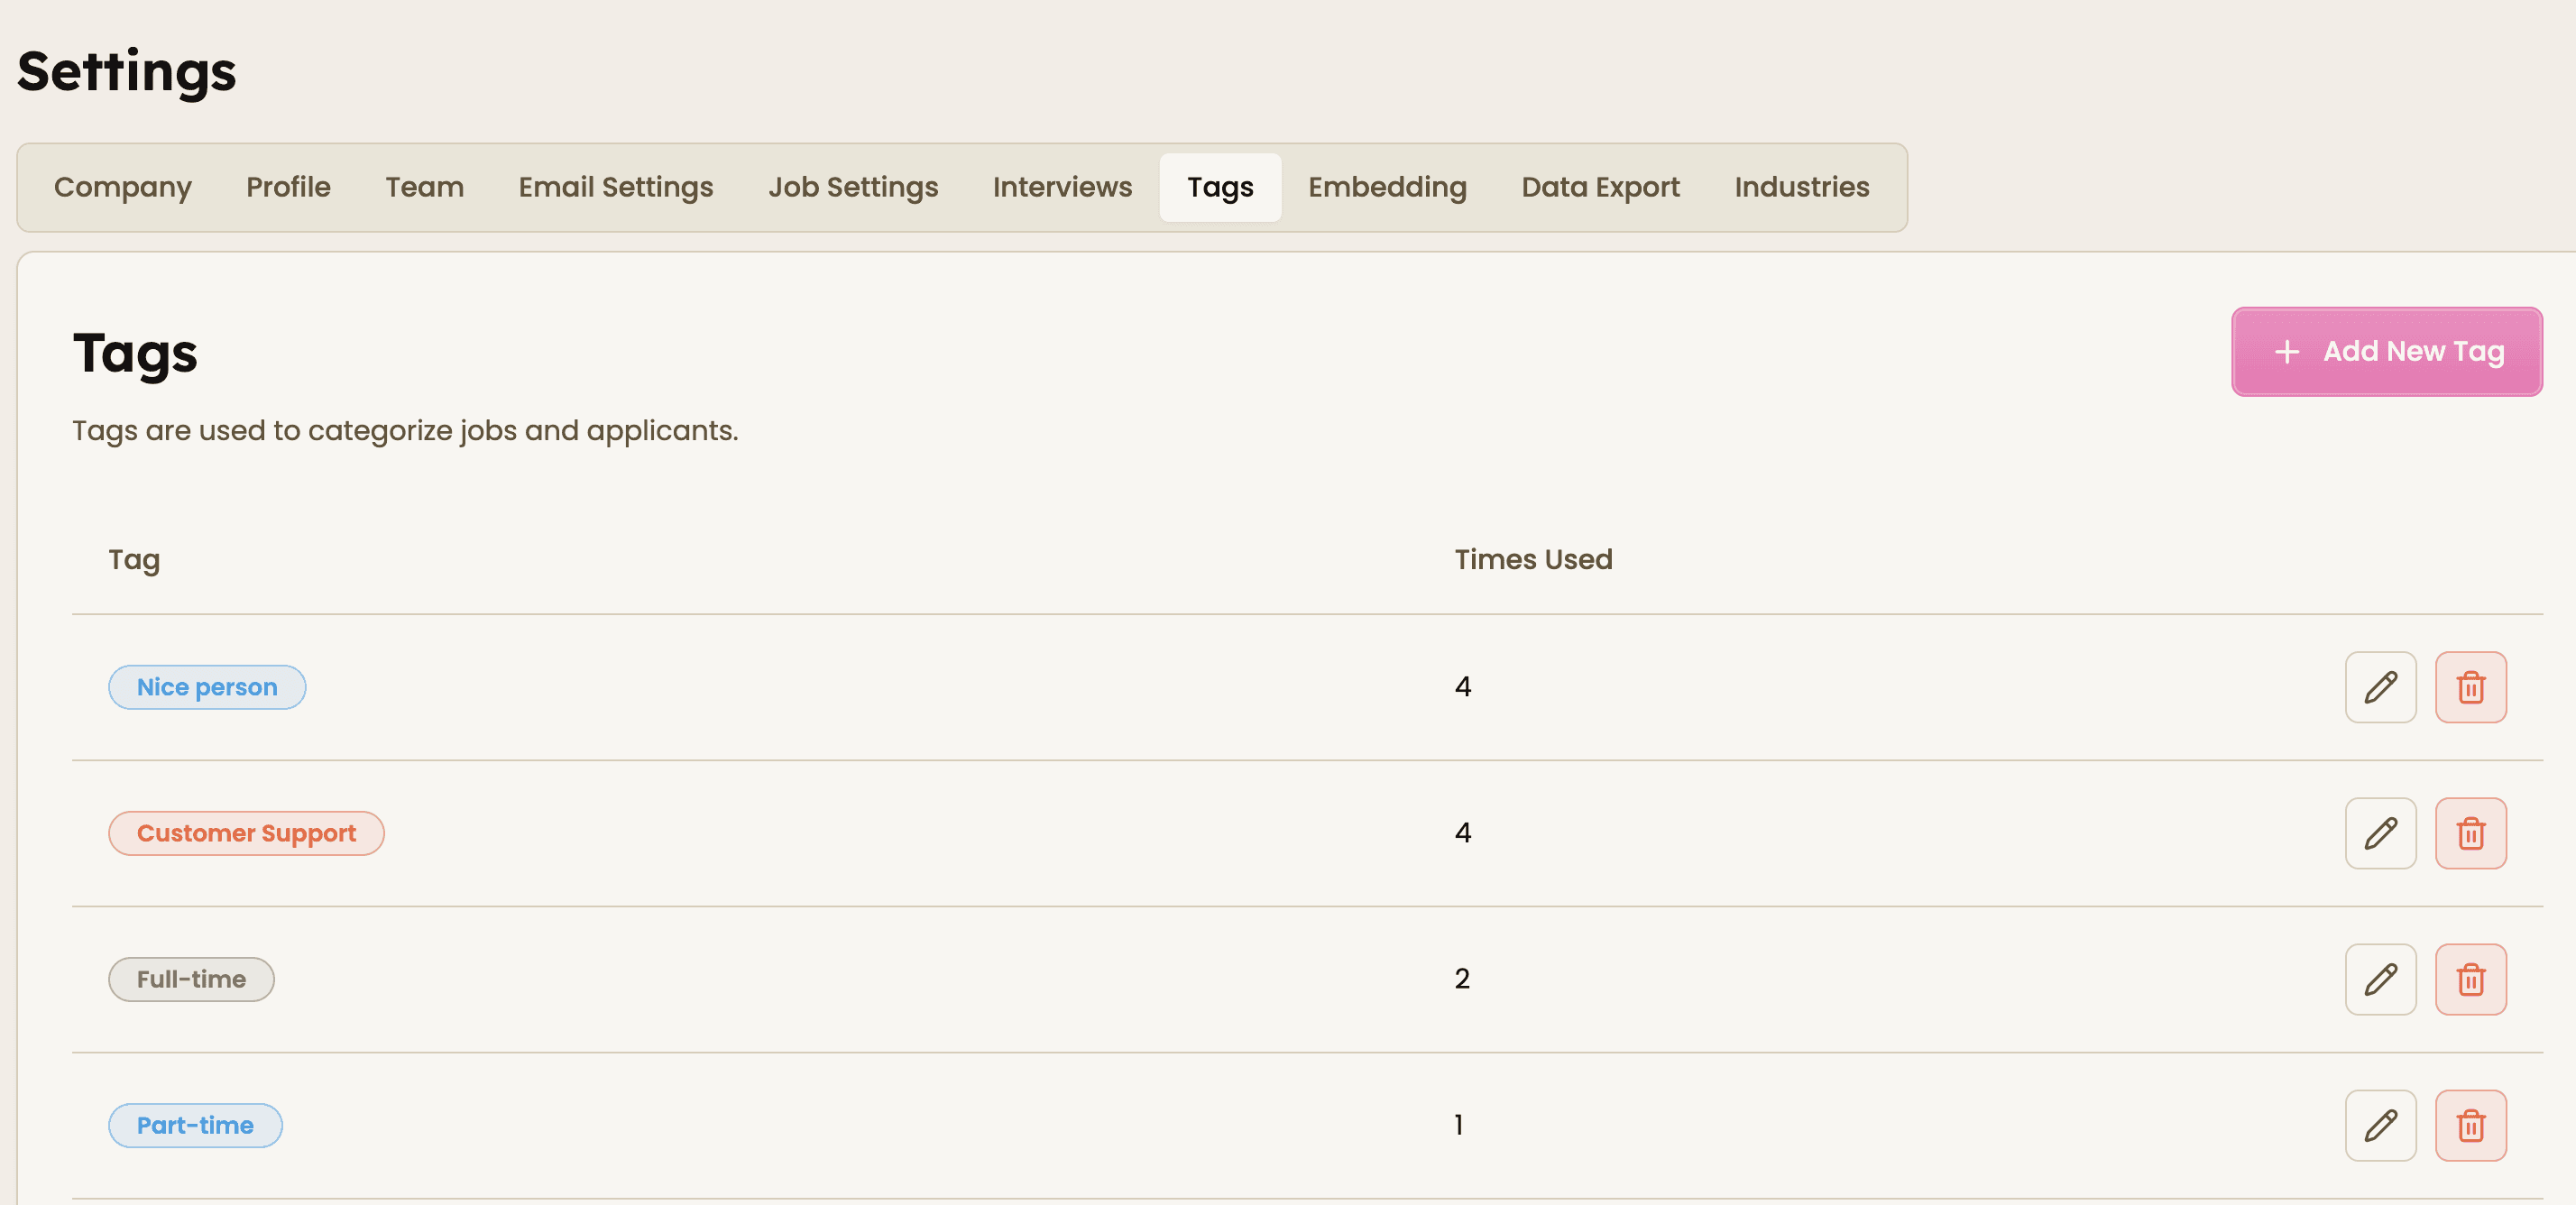Image resolution: width=2576 pixels, height=1205 pixels.
Task: Switch to the Company tab
Action: [x=123, y=187]
